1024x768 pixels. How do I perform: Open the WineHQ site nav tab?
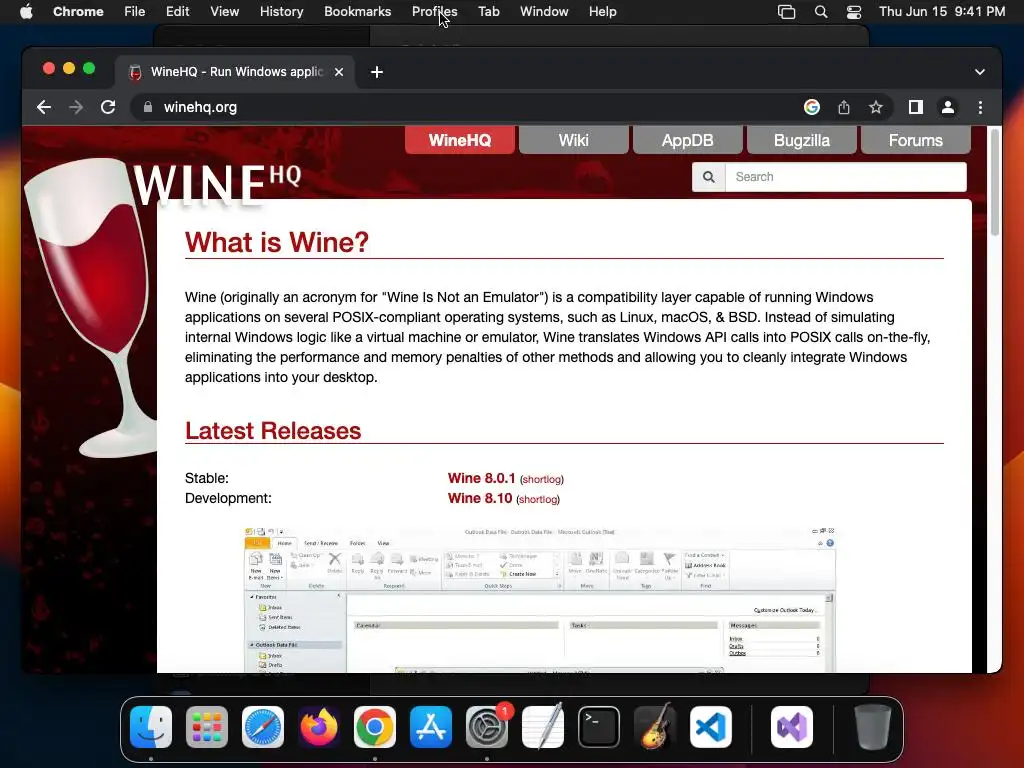(460, 140)
